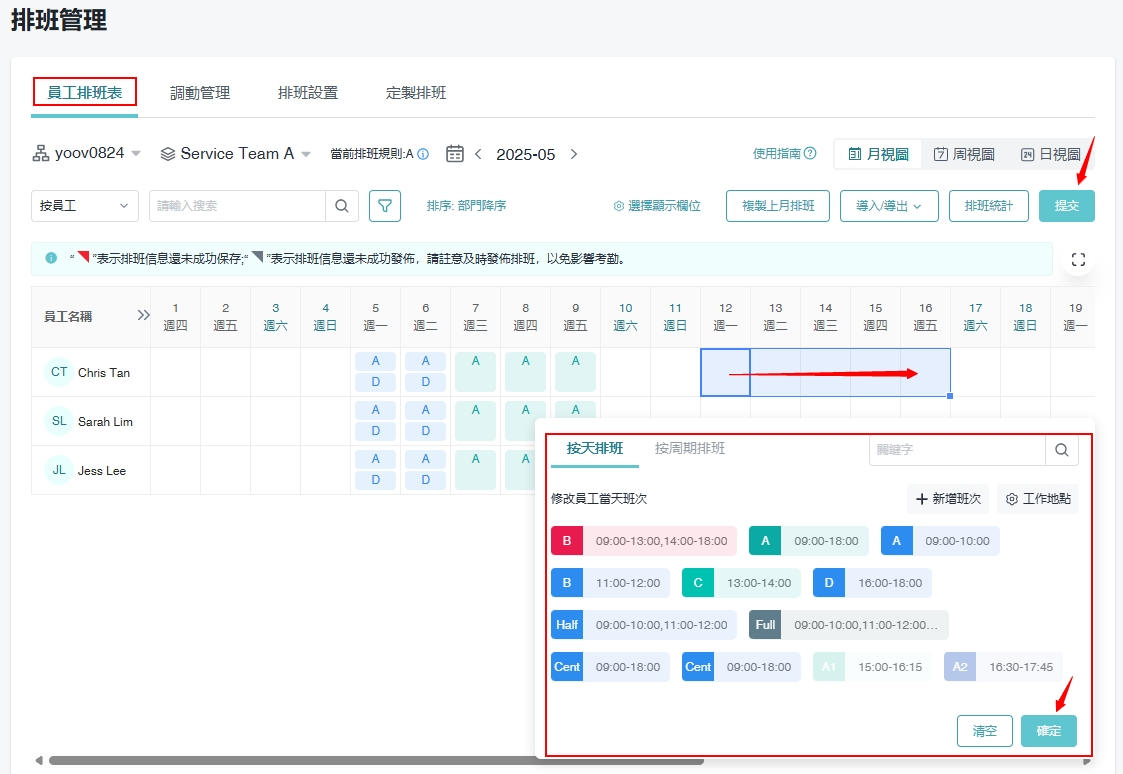Screen dimensions: 1123x774
Task: Click the search magnifier beside employee search
Action: (x=341, y=206)
